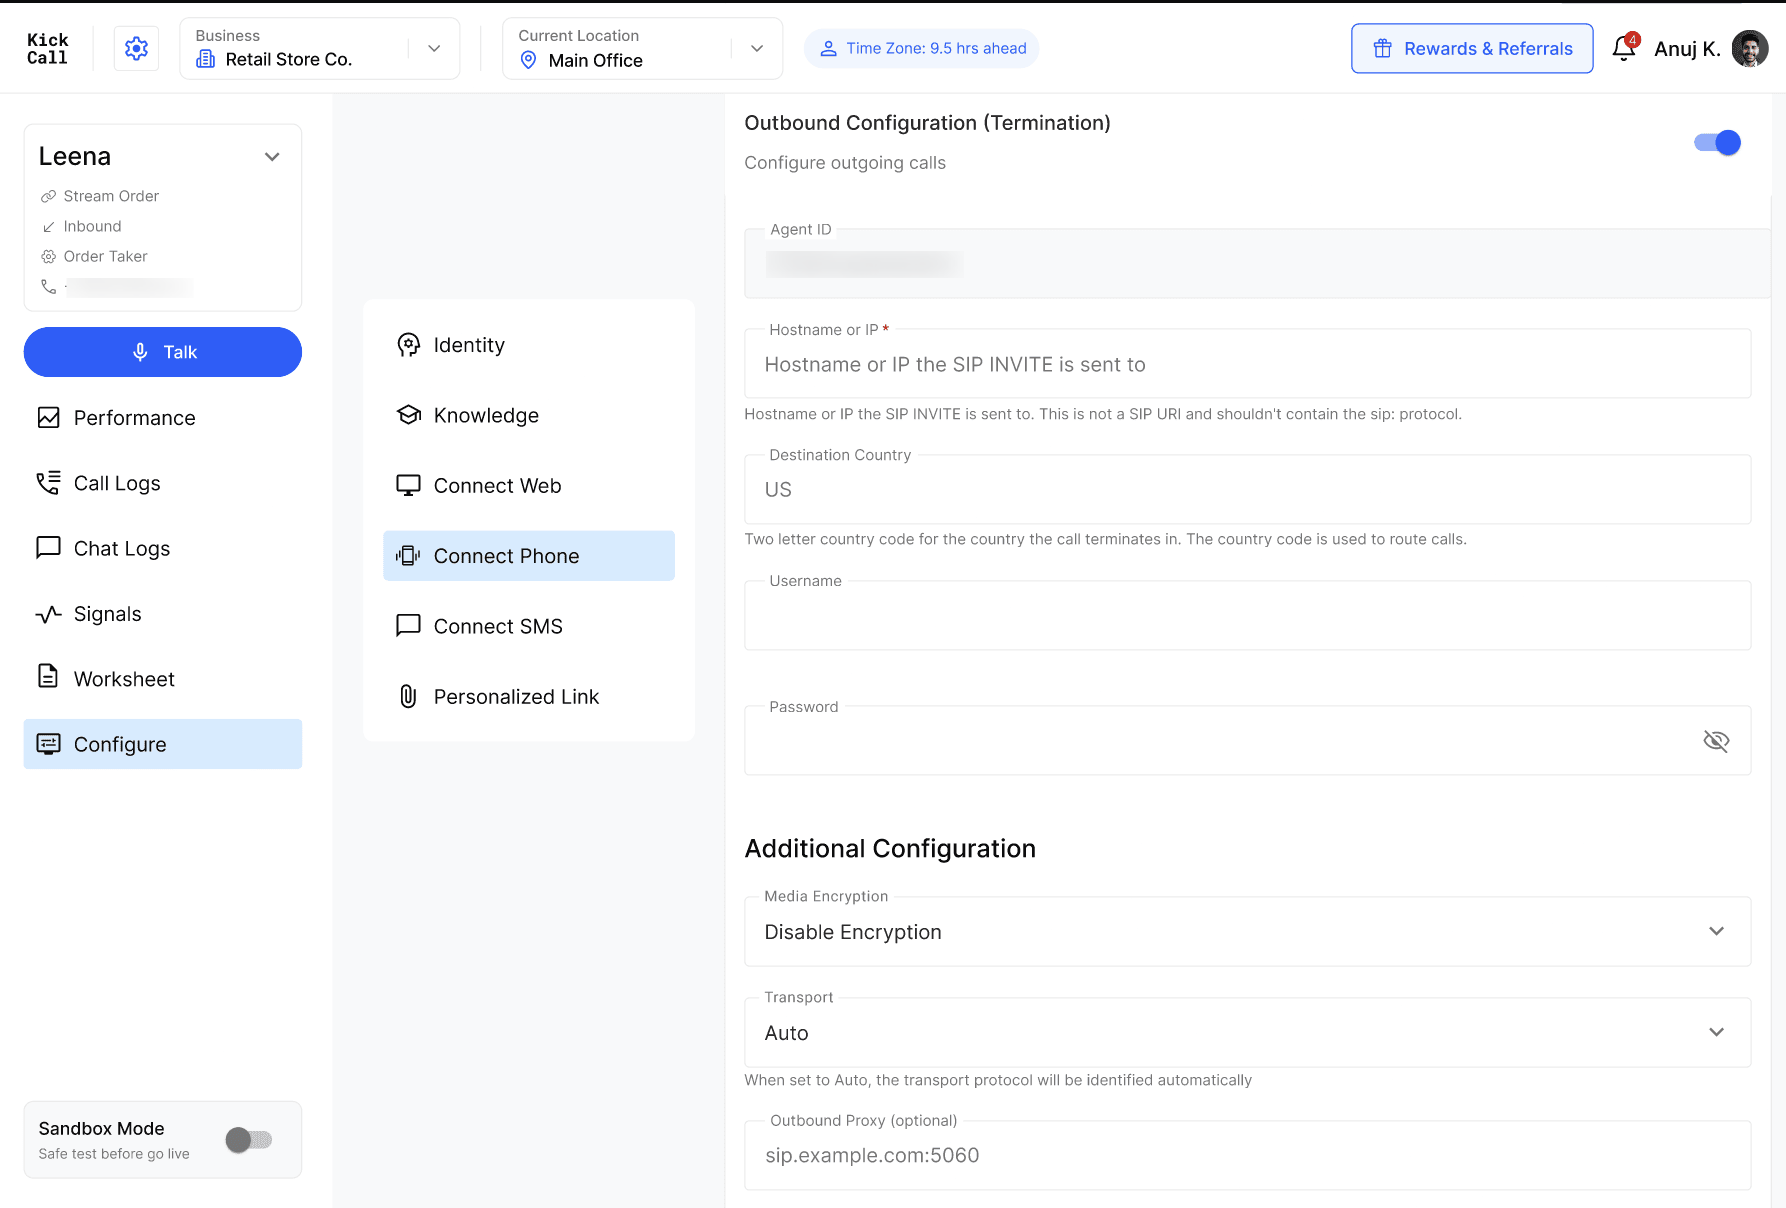Viewport: 1786px width, 1208px height.
Task: Go to Chat Logs
Action: [163, 548]
